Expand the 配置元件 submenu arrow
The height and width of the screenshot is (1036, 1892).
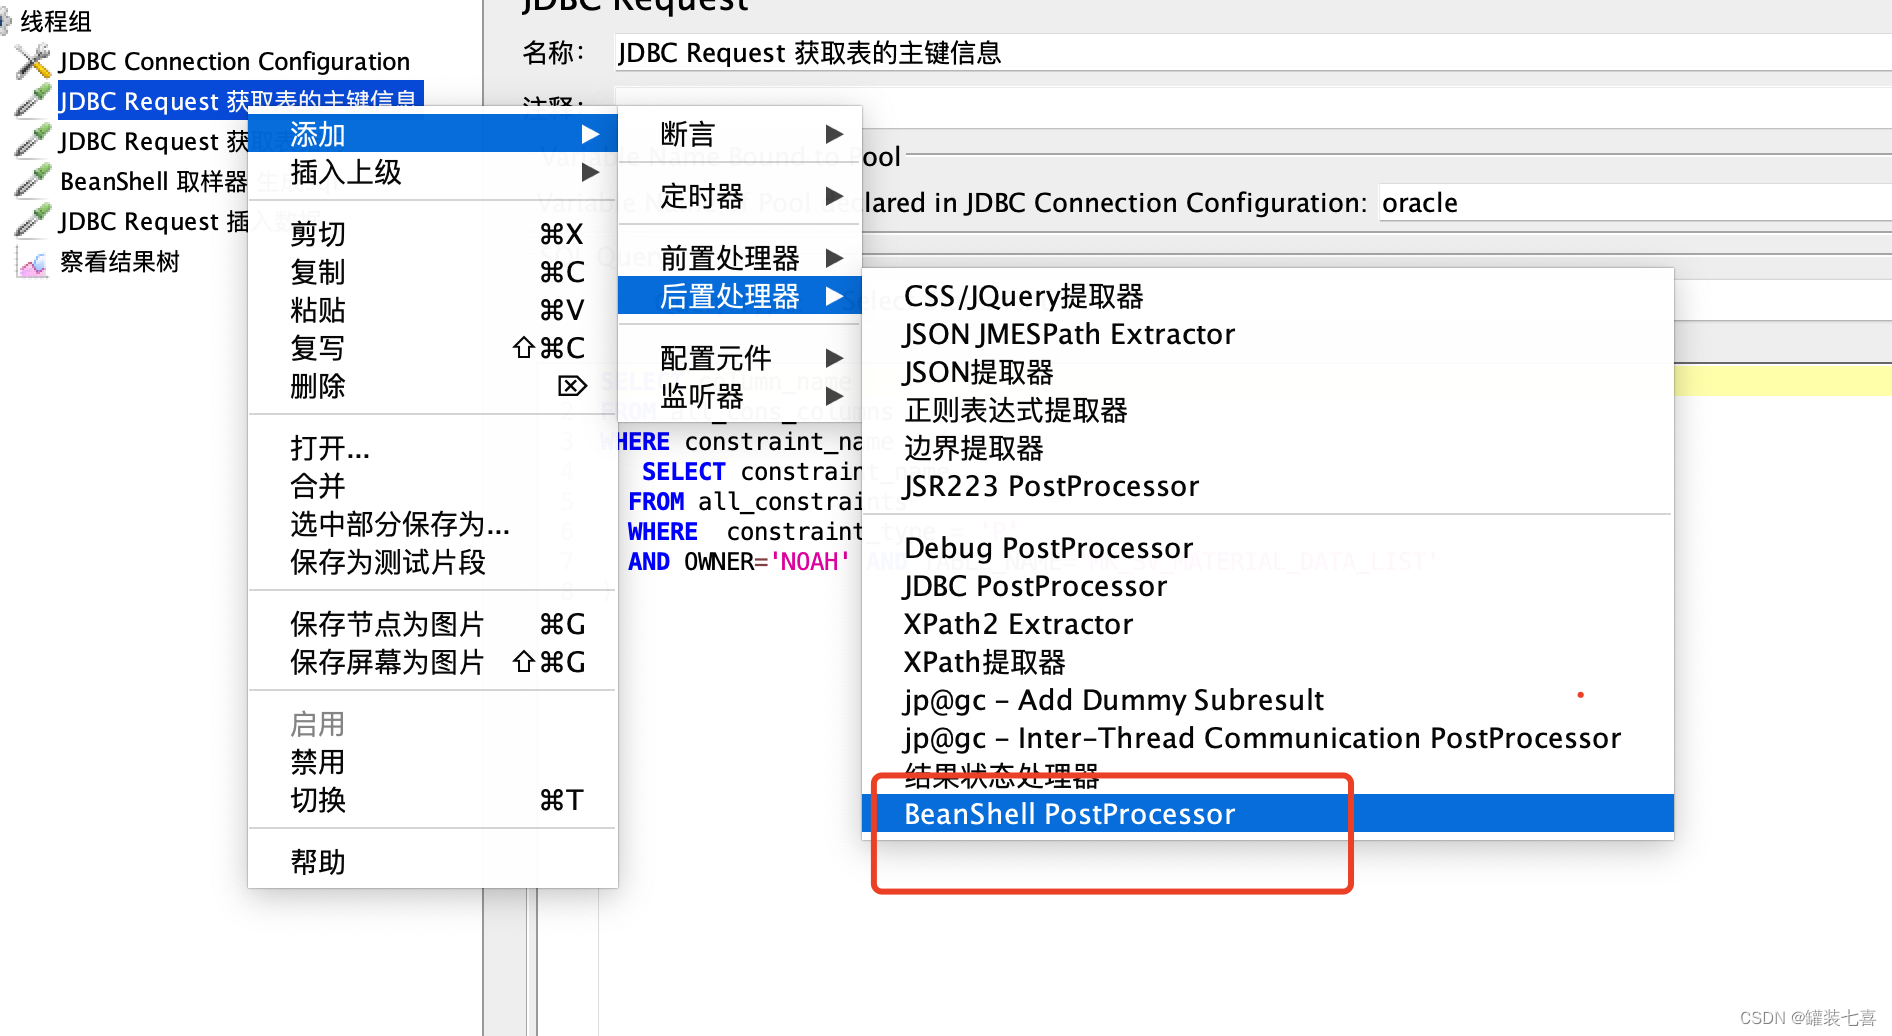(x=834, y=358)
